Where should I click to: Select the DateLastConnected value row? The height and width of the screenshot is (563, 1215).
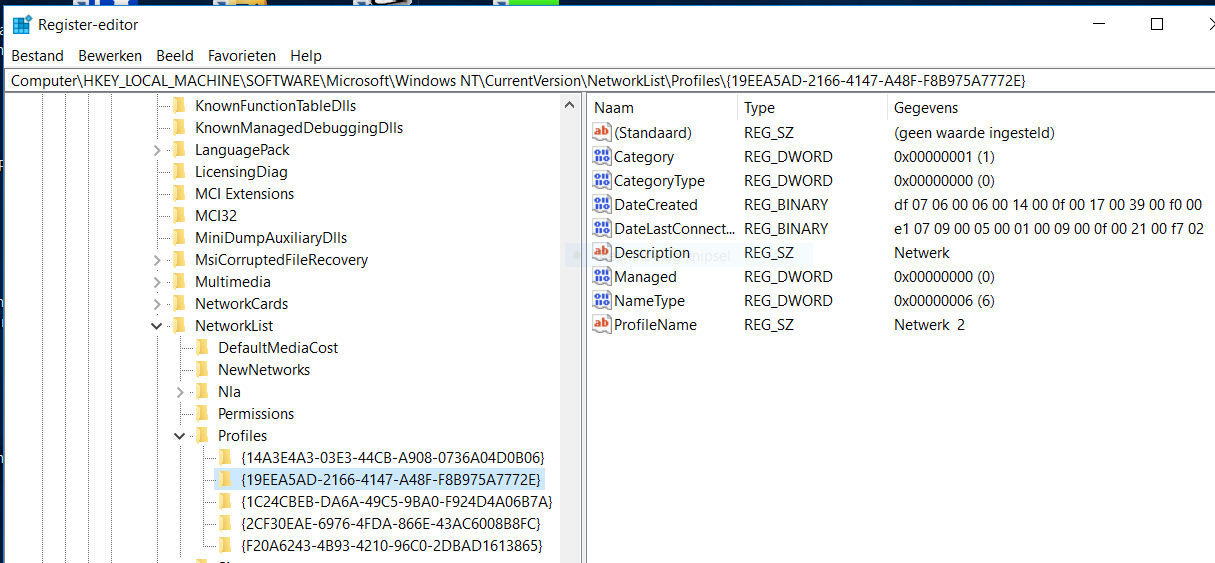(x=900, y=229)
